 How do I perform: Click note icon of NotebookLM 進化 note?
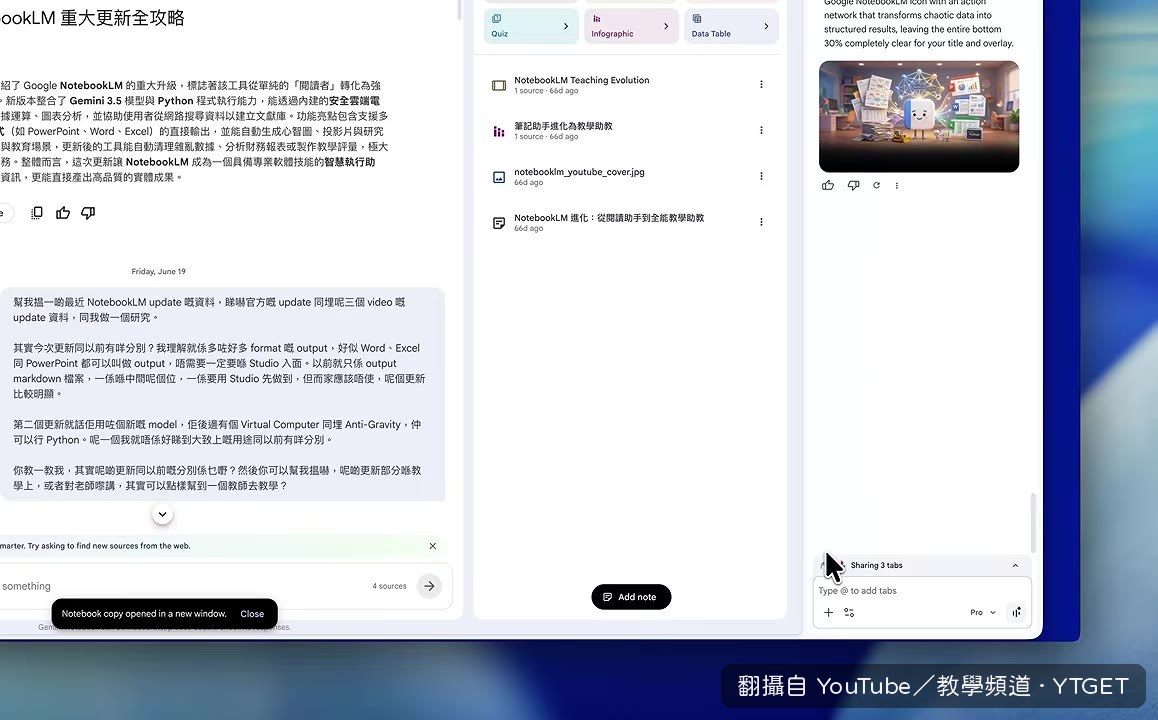[x=499, y=223]
